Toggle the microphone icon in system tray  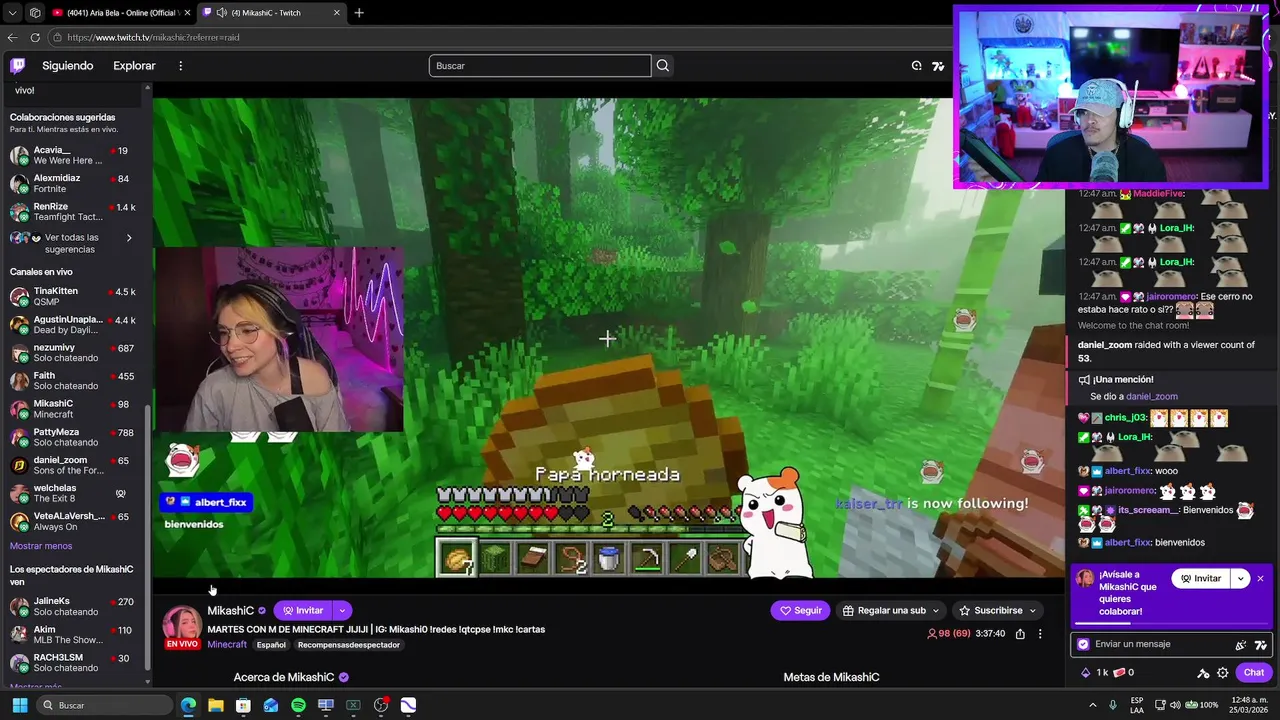[1113, 705]
